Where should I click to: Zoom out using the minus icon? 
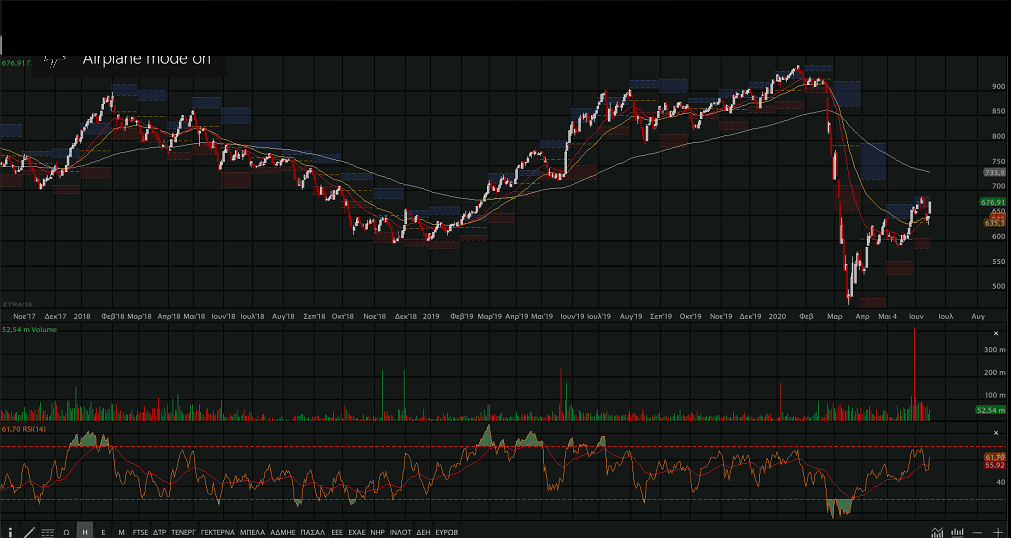pyautogui.click(x=977, y=531)
